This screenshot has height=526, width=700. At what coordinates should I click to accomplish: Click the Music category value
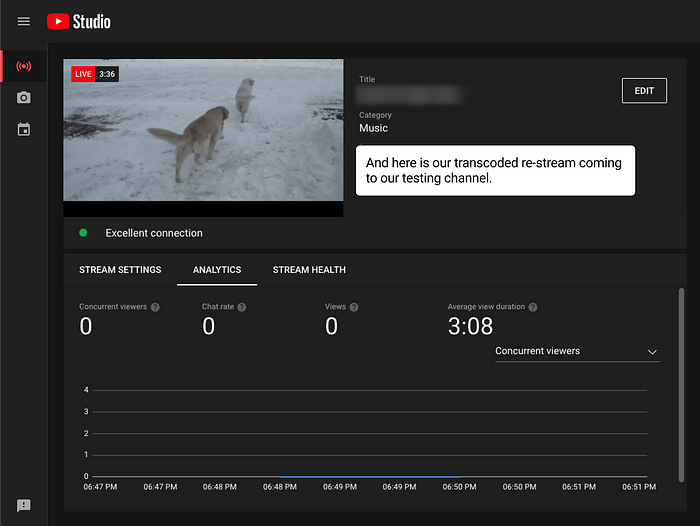point(374,128)
